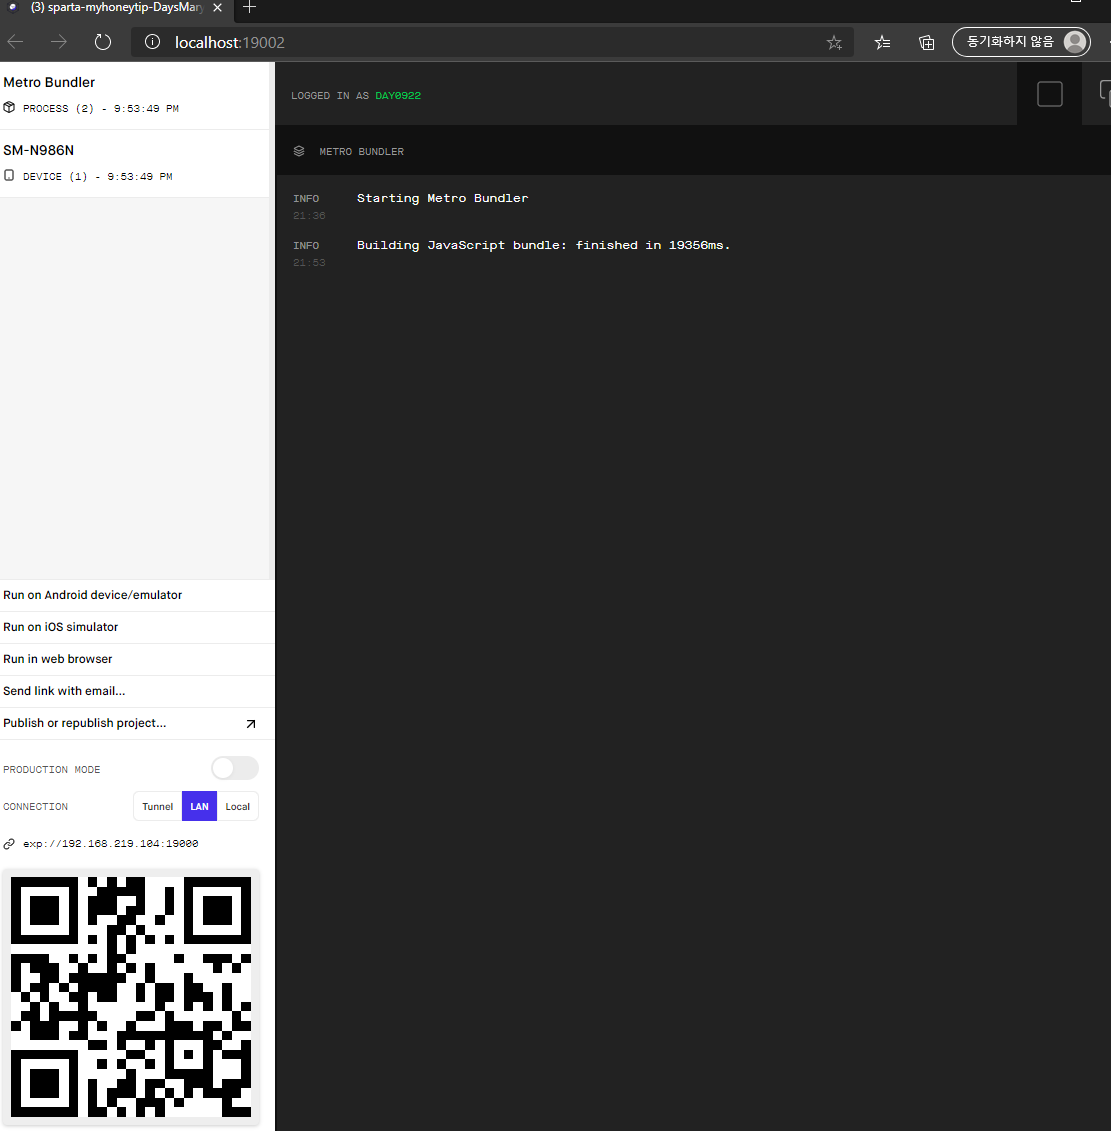Click the link icon beside the exp URL
The height and width of the screenshot is (1131, 1111).
click(x=9, y=844)
